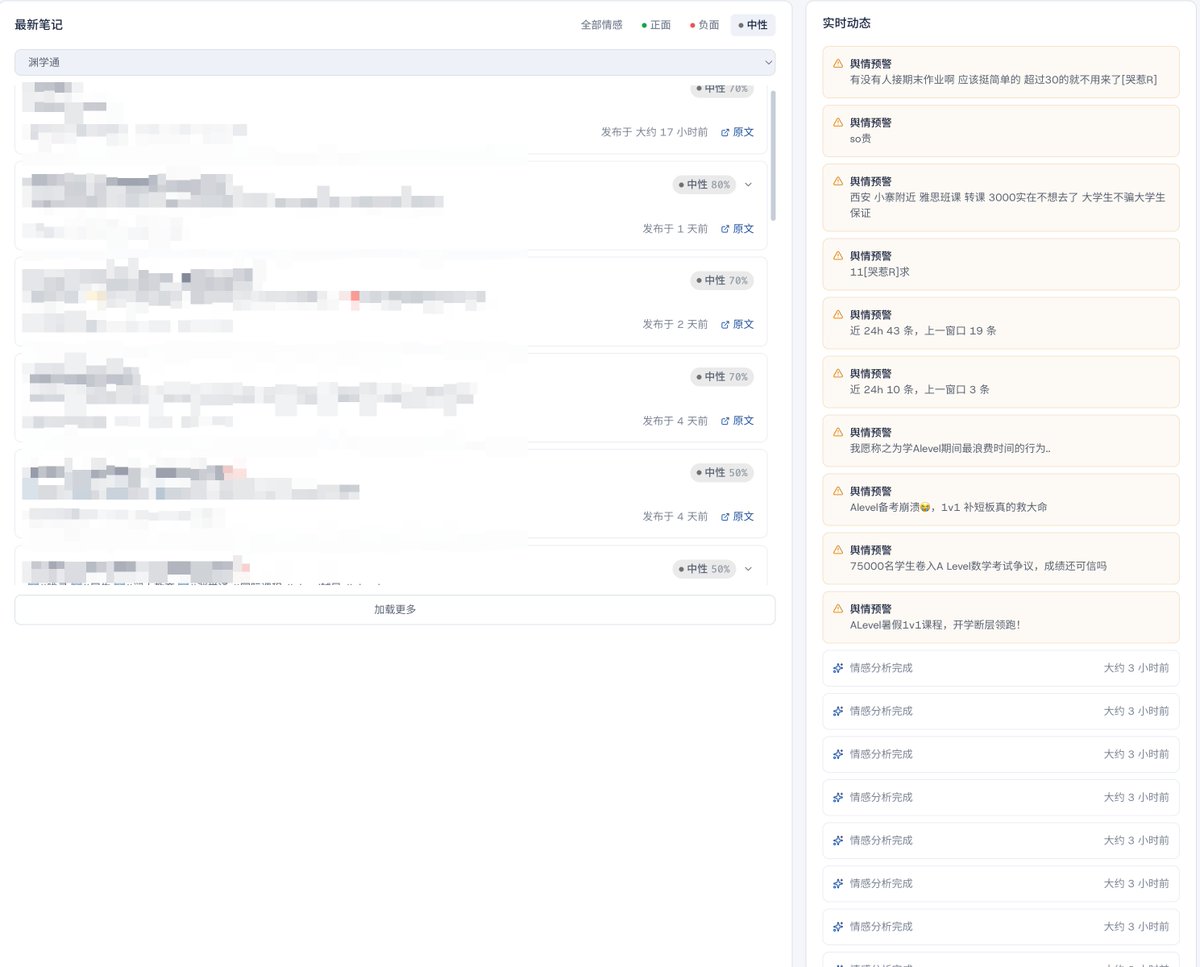Click the 最新笔记 heading
Image resolution: width=1200 pixels, height=967 pixels.
(39, 24)
